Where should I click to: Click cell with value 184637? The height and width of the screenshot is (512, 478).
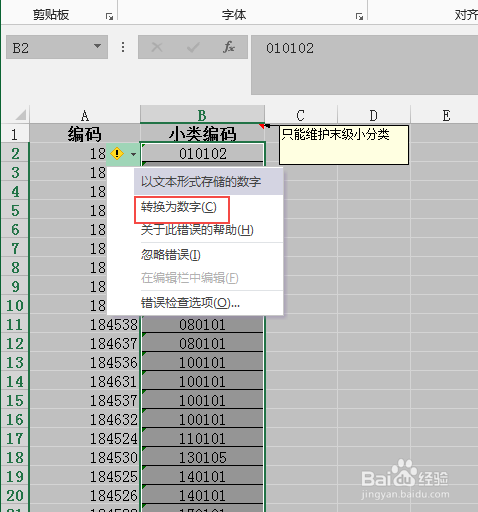85,344
